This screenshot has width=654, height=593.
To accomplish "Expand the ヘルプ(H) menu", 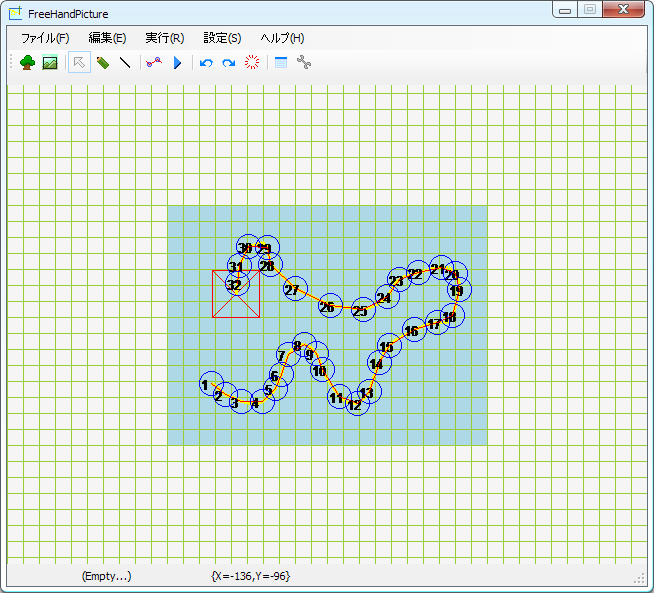I will 282,38.
